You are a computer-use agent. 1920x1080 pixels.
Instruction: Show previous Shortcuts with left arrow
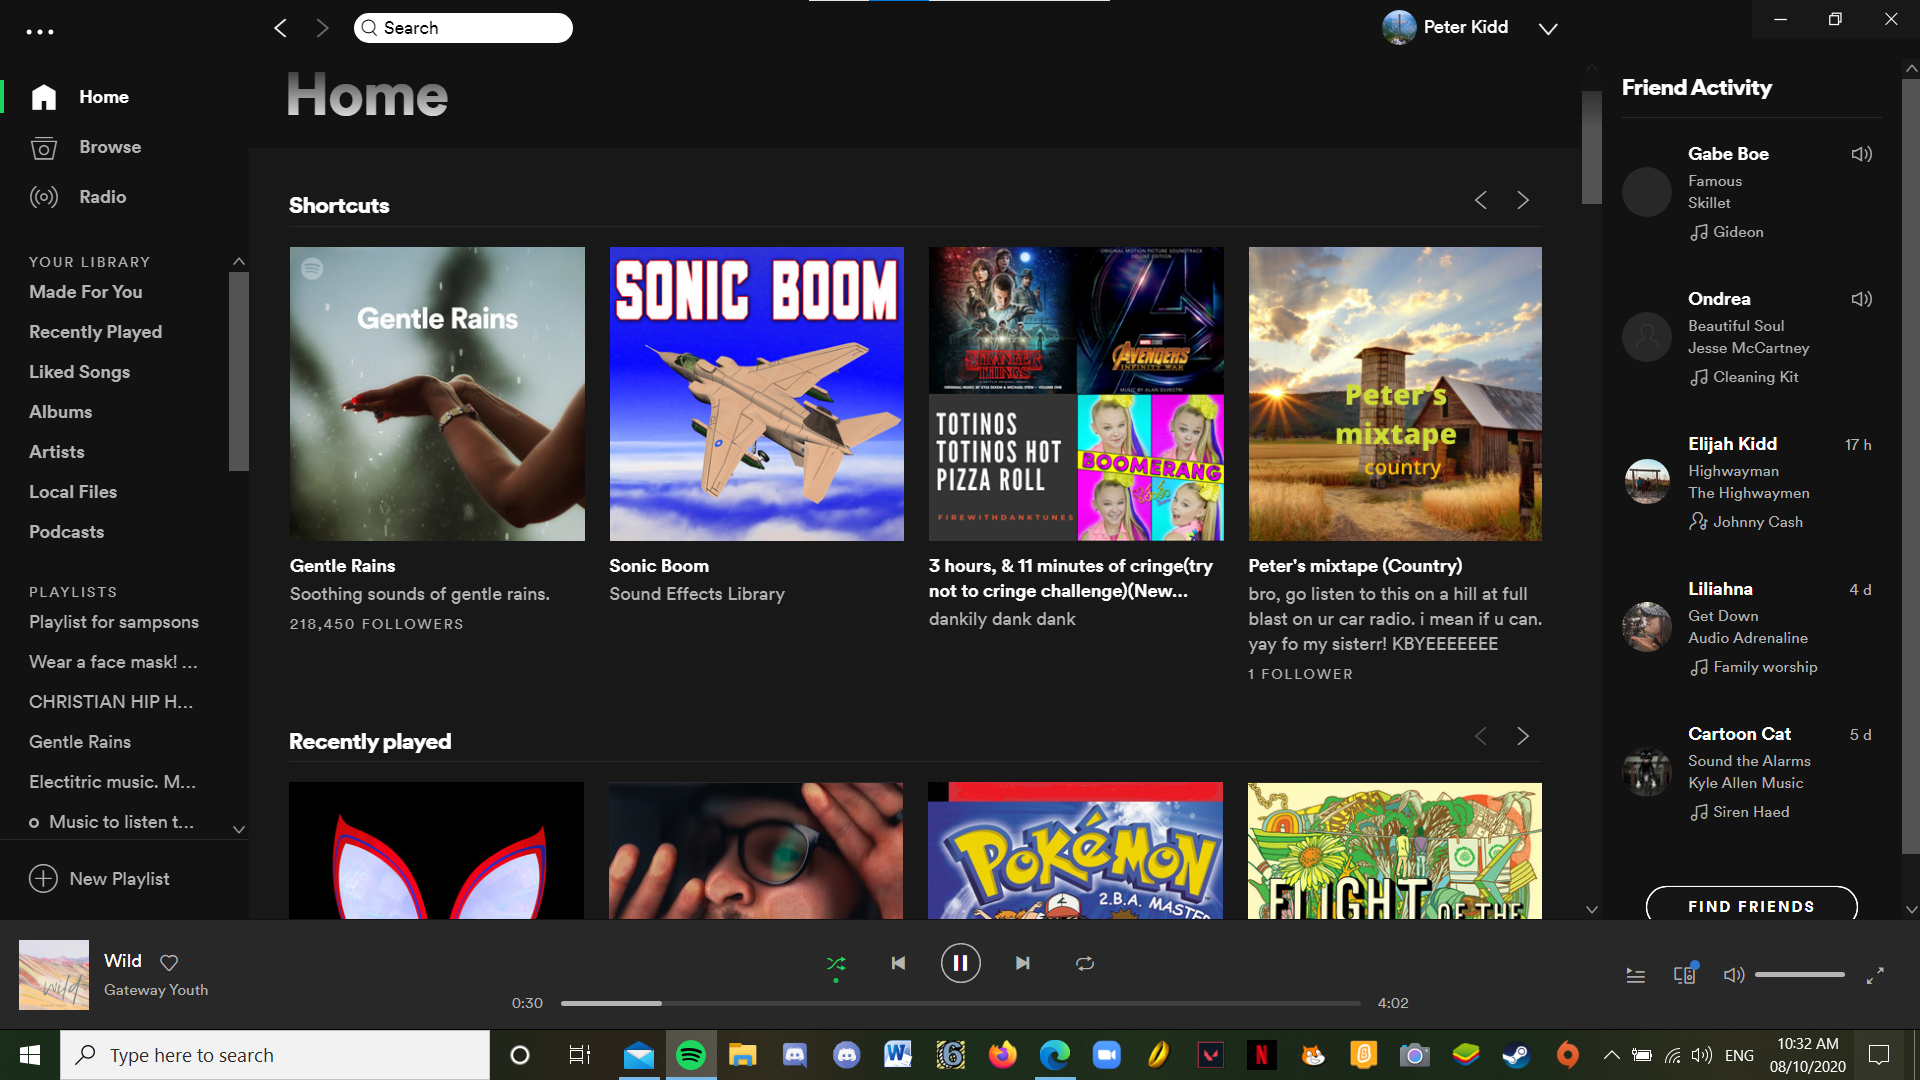pyautogui.click(x=1481, y=200)
